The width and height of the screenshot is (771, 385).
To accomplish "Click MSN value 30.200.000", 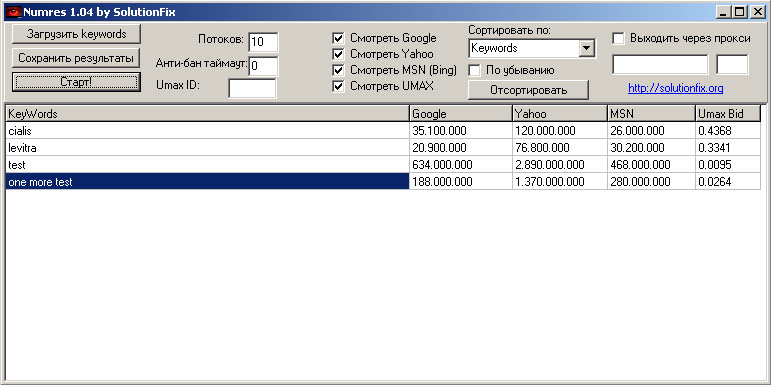I will [x=637, y=148].
